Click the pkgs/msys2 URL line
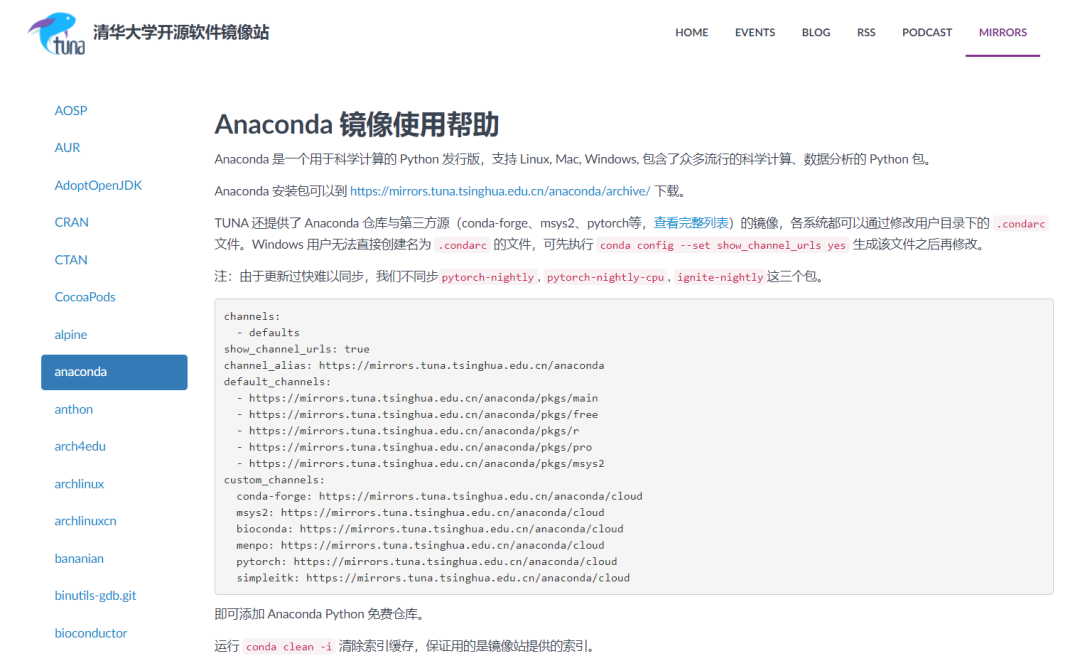The height and width of the screenshot is (656, 1080). point(420,463)
